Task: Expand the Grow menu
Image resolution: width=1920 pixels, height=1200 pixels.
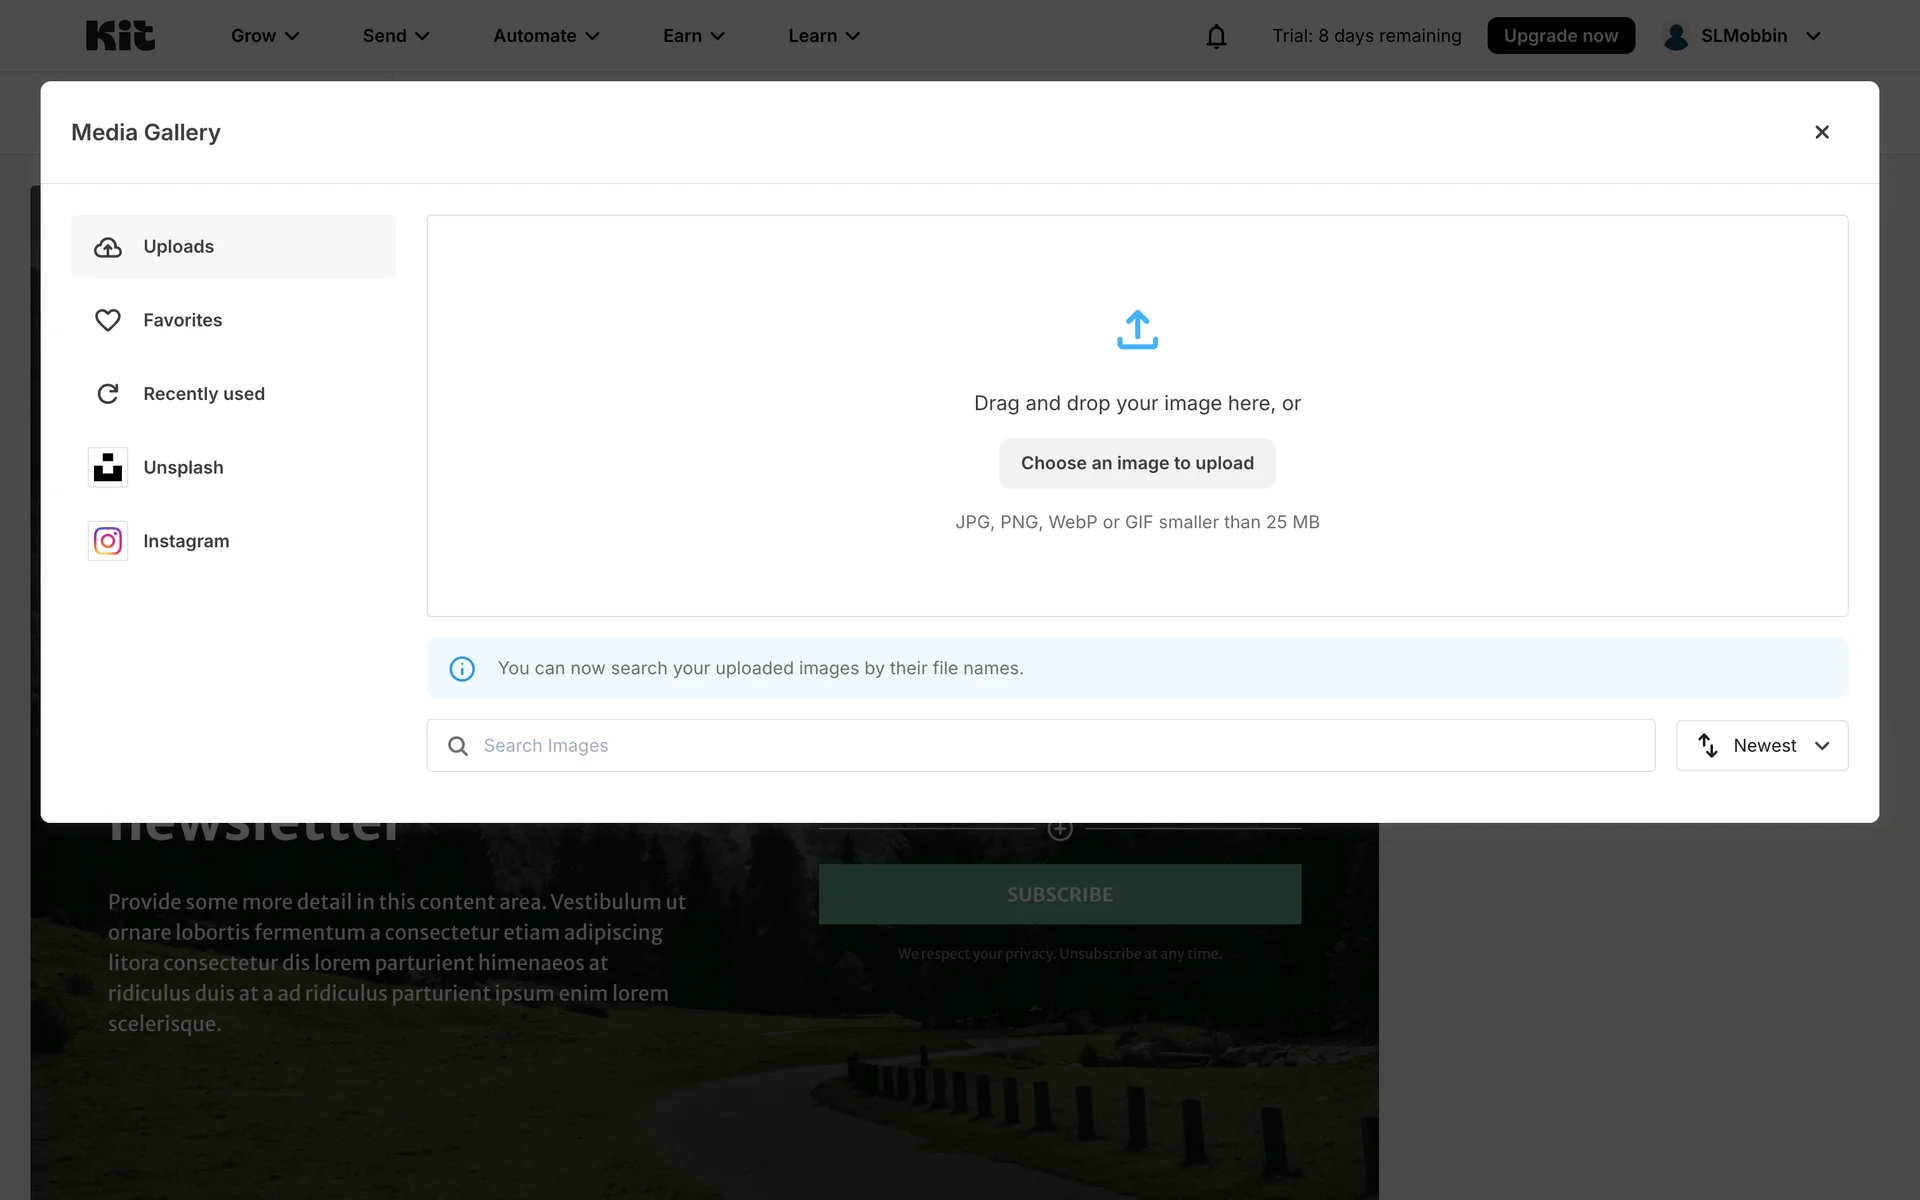Action: point(265,36)
